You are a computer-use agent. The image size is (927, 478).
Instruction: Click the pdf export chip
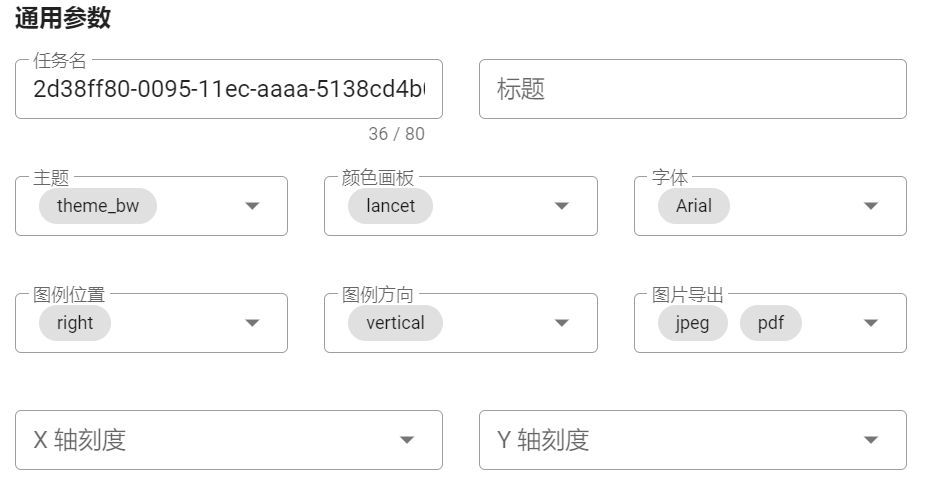click(x=771, y=323)
